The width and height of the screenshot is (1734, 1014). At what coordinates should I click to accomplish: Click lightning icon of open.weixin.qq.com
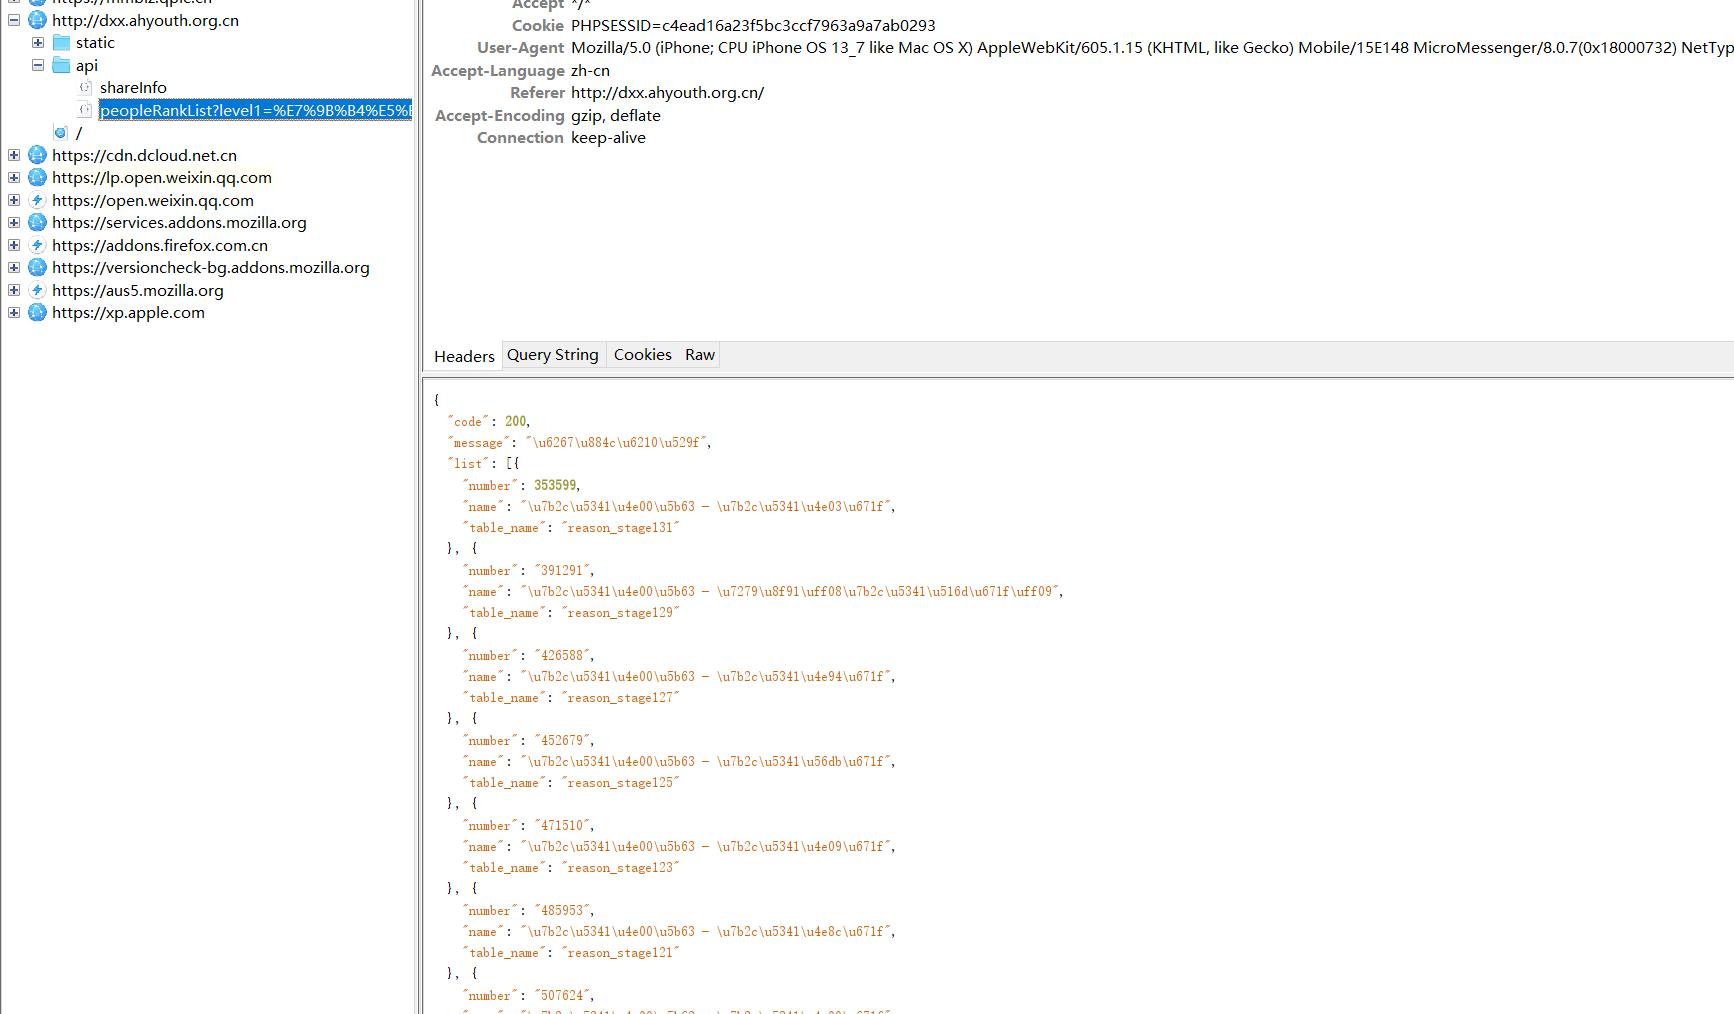pyautogui.click(x=37, y=200)
